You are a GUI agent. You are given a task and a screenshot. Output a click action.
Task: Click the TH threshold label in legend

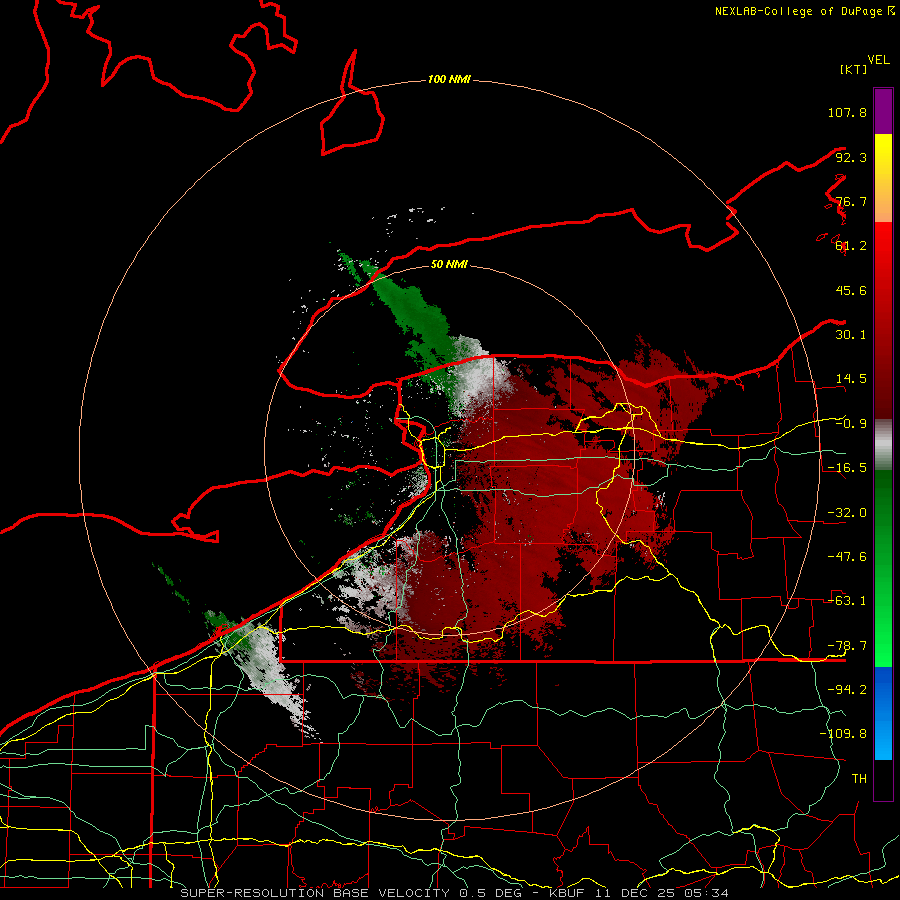[x=859, y=779]
